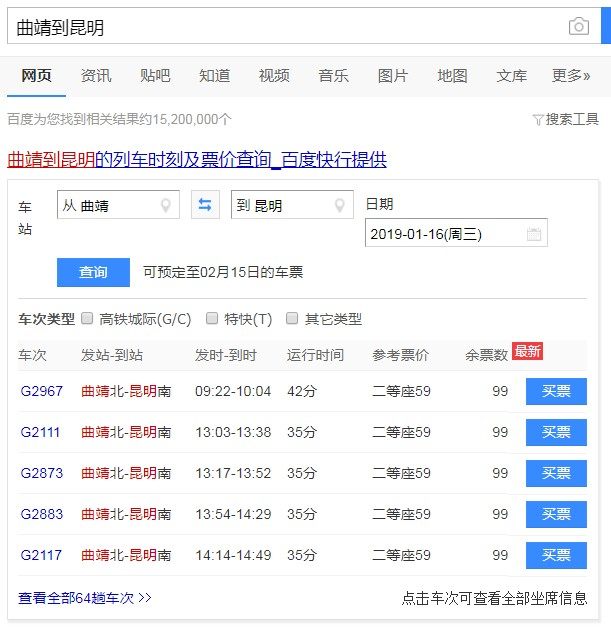Screen dimensions: 611x629
Task: Open the camera image search icon
Action: [x=579, y=26]
